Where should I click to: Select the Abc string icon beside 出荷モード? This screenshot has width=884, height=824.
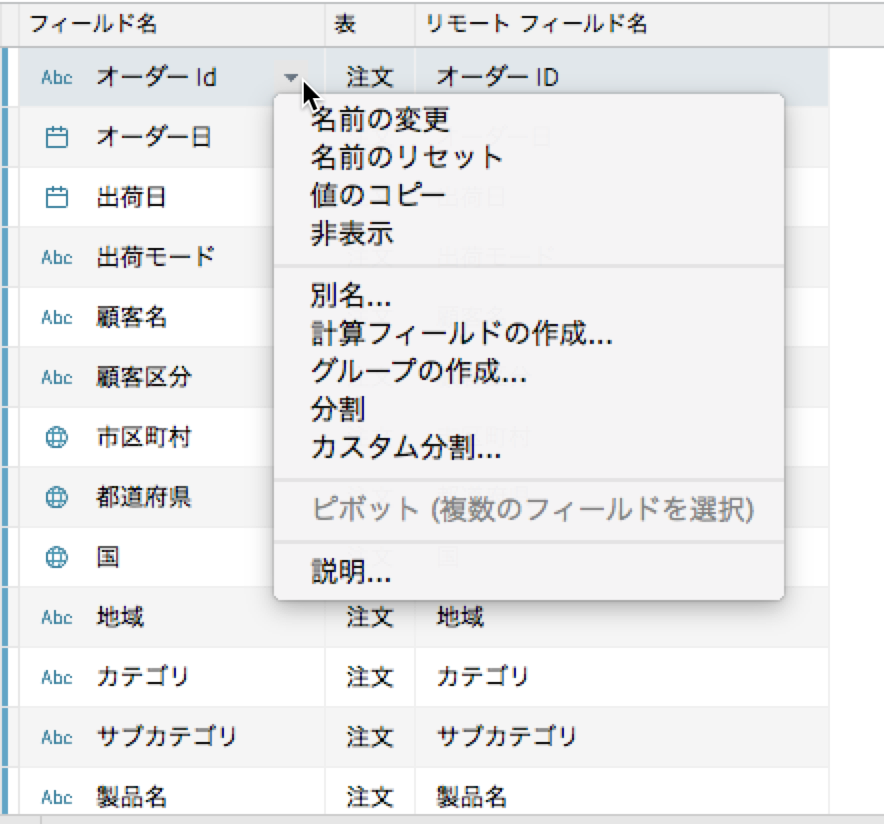point(57,257)
